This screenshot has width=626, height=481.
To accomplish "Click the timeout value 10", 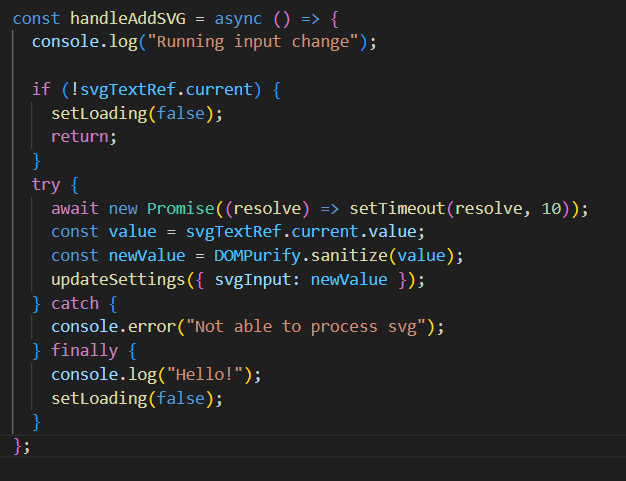I will click(x=551, y=209).
